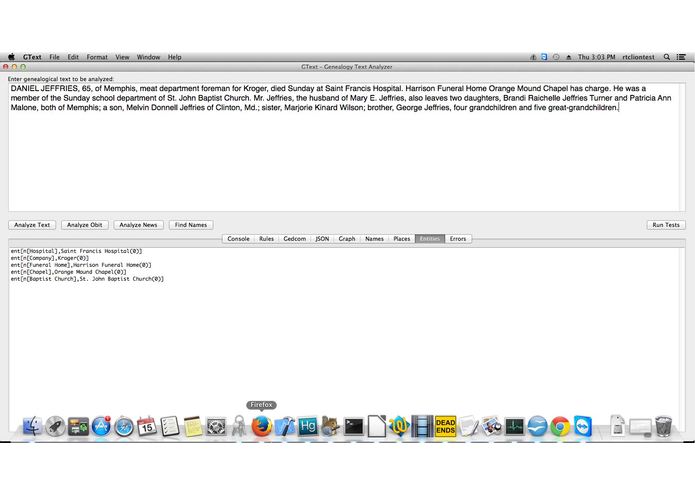
Task: Open the Window menu
Action: point(148,57)
